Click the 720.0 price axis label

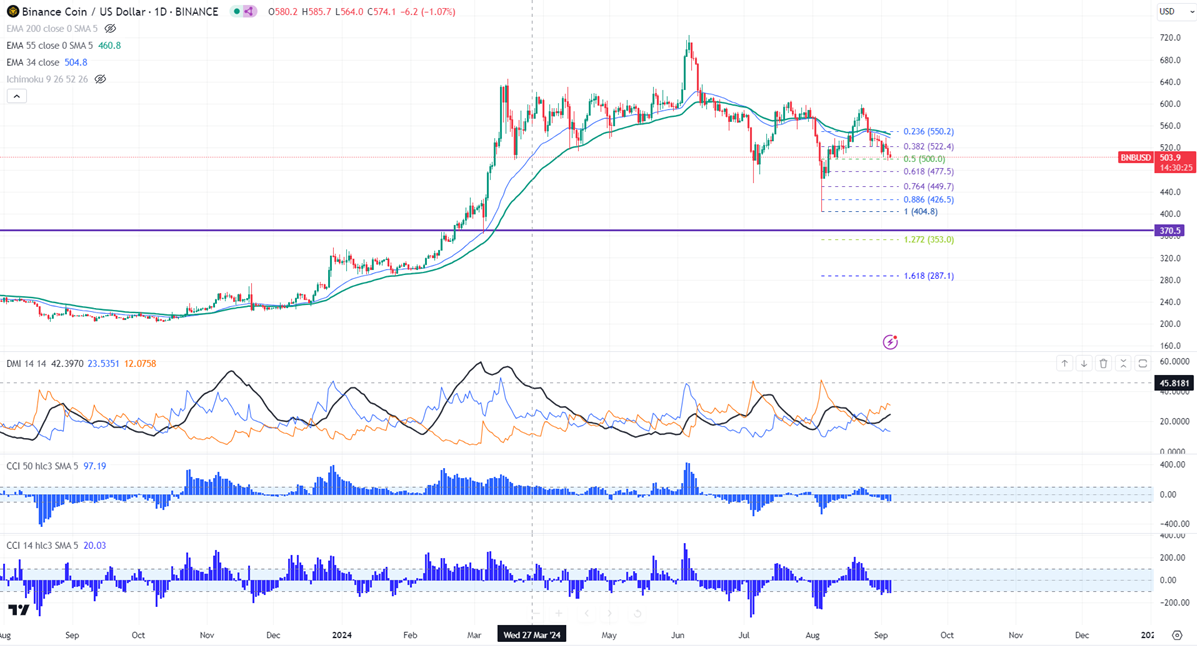pyautogui.click(x=1170, y=37)
